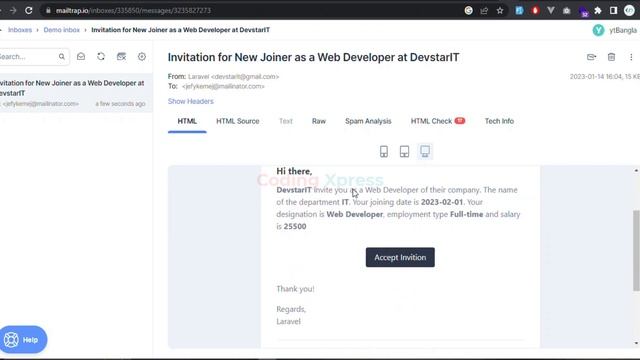Open the Extensions puzzle icon
This screenshot has height=360, width=640.
tap(598, 11)
